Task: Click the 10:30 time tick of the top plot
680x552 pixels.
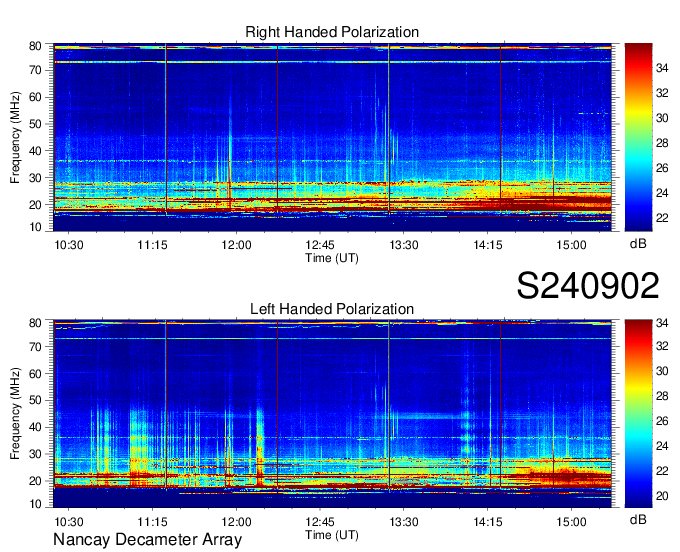Action: 69,245
